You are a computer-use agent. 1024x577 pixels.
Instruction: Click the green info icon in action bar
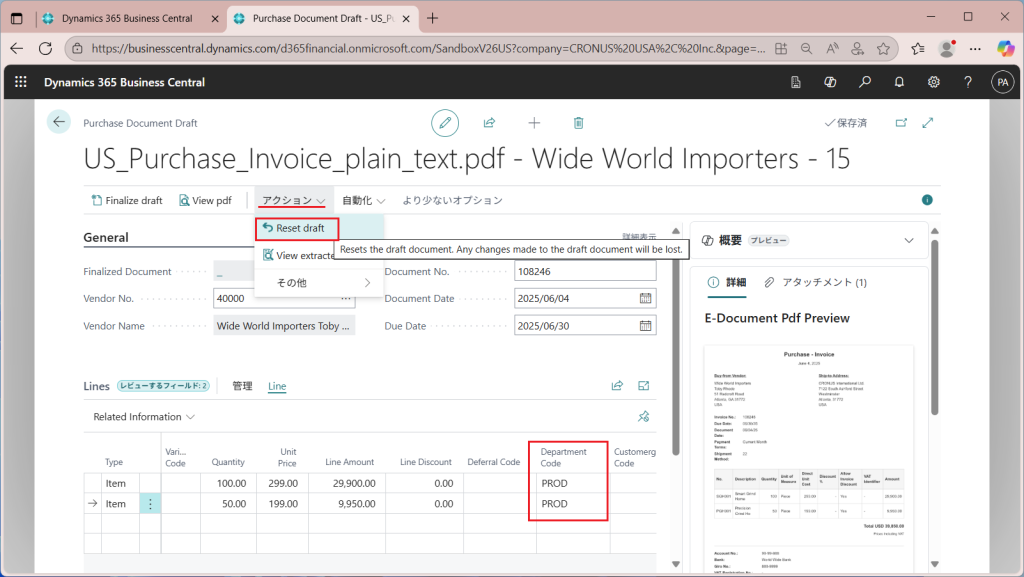(x=927, y=200)
